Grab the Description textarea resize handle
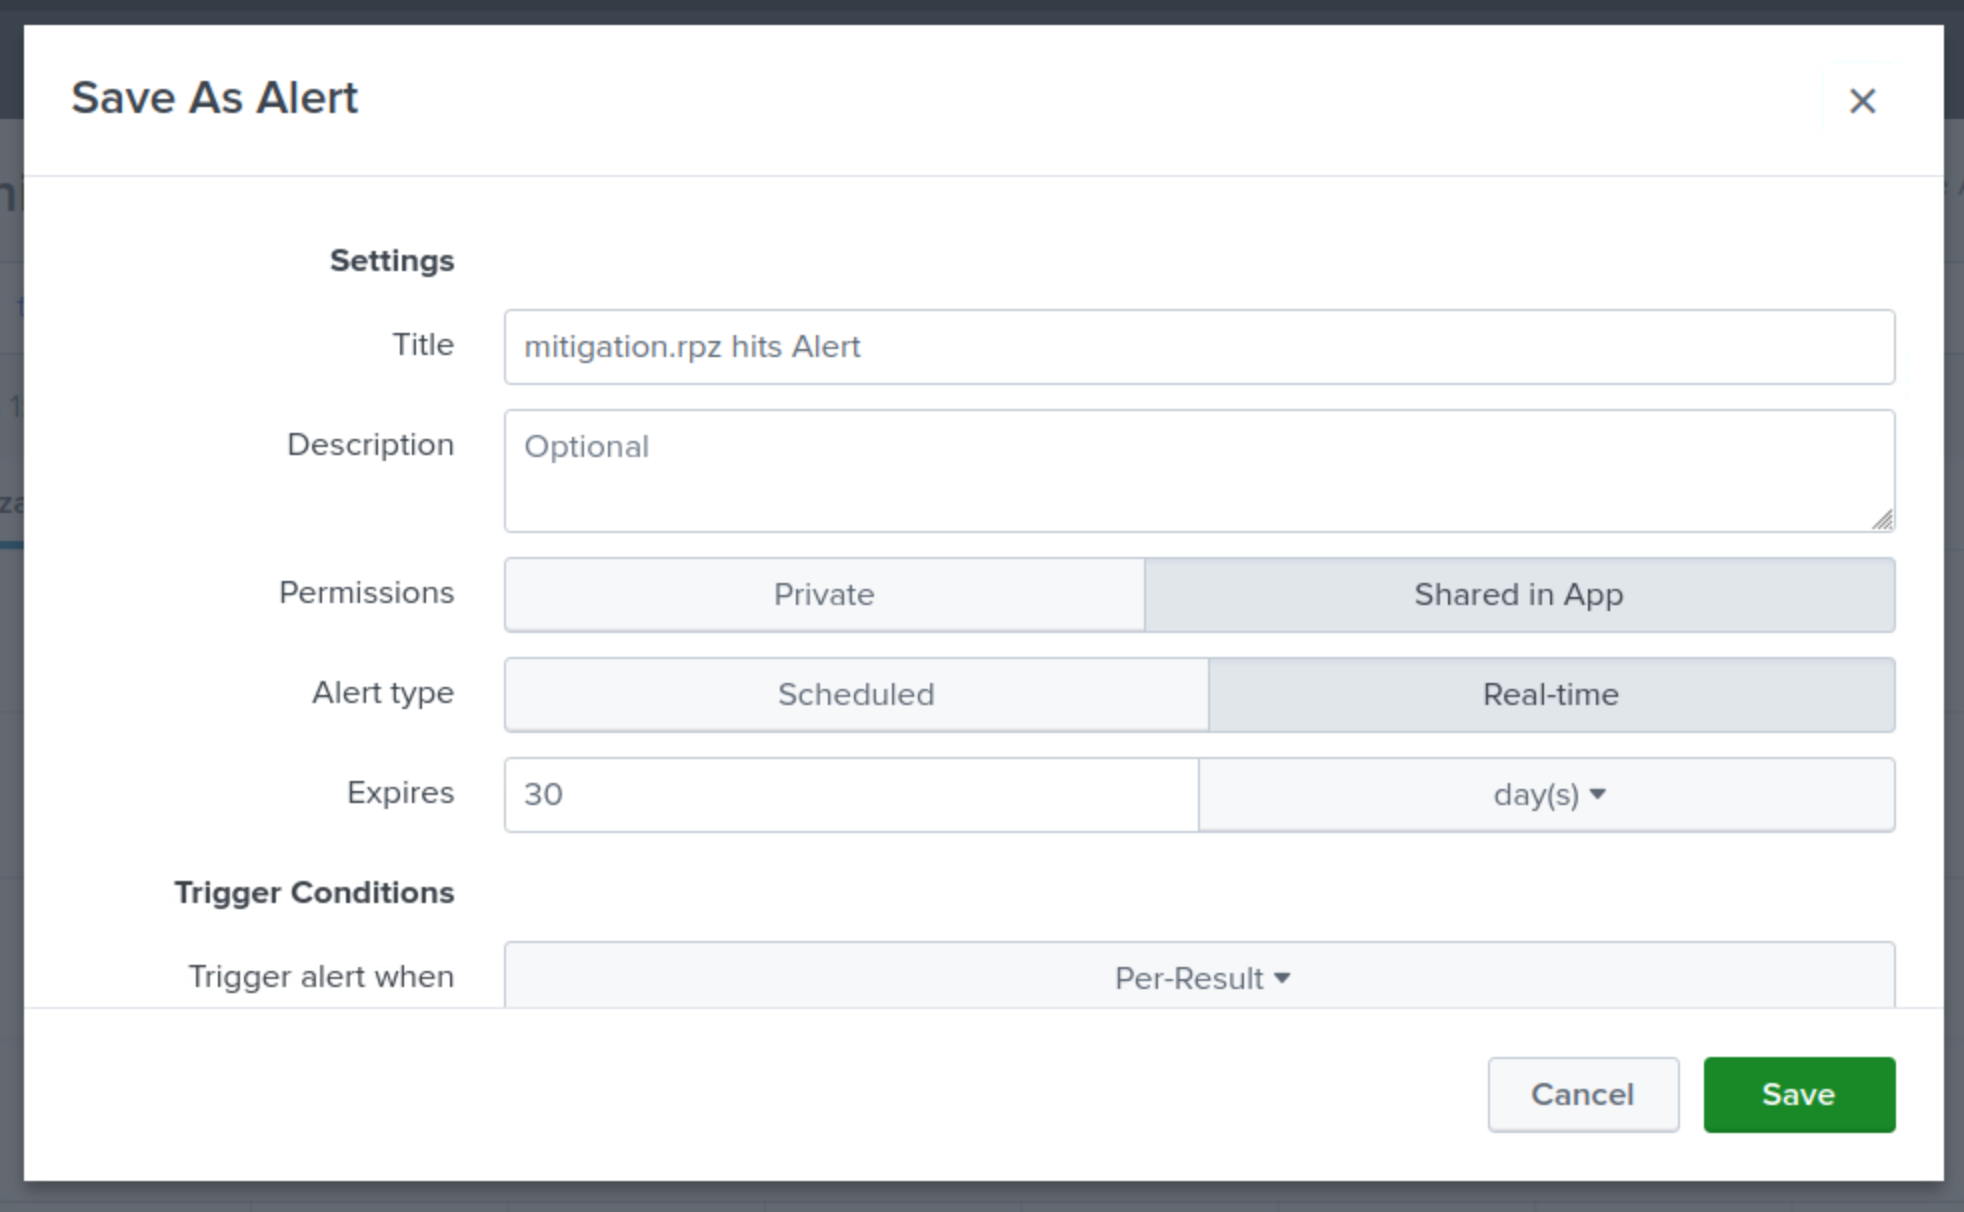Viewport: 1964px width, 1212px height. (x=1882, y=519)
